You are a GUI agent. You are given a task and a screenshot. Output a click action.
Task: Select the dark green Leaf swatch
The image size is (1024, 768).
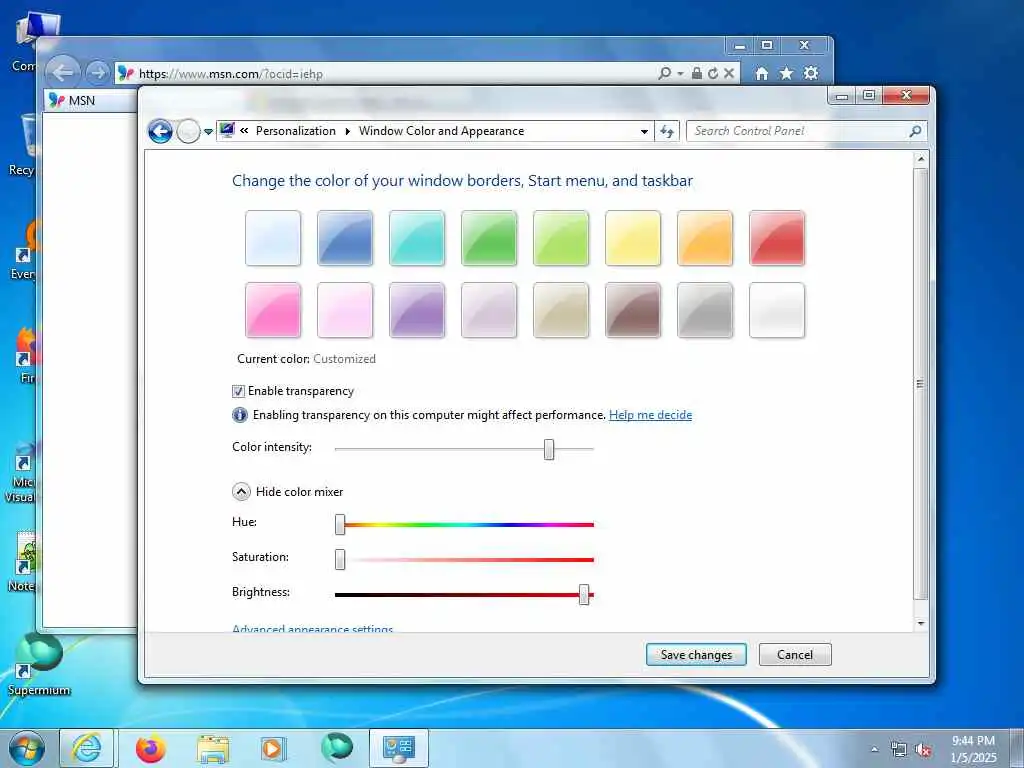488,238
